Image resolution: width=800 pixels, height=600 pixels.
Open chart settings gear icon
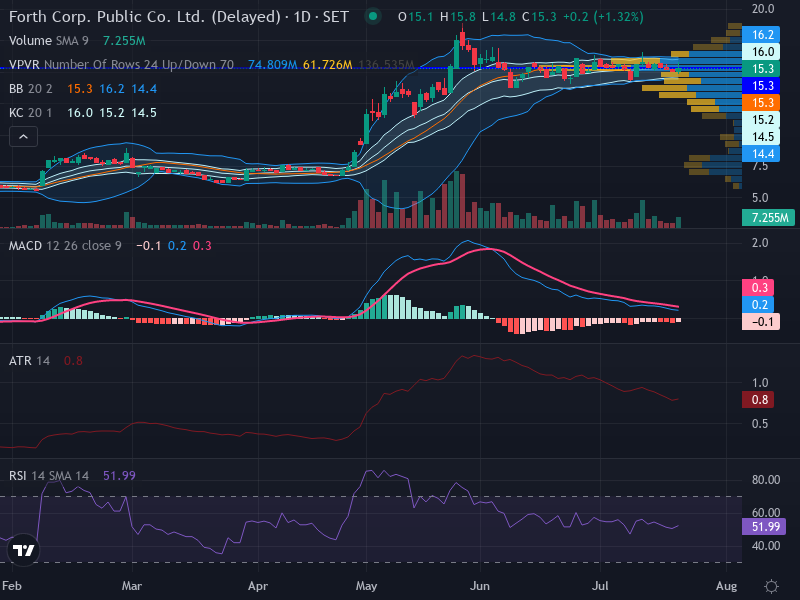coord(771,586)
